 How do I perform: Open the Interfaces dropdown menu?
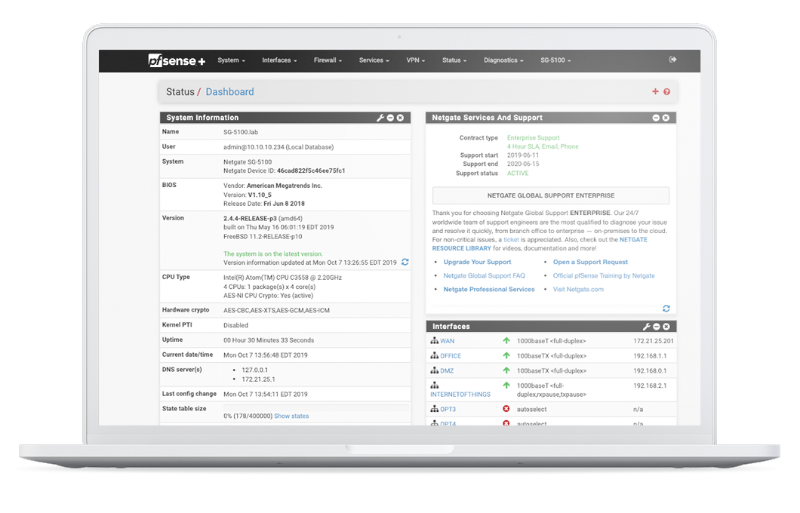[279, 60]
